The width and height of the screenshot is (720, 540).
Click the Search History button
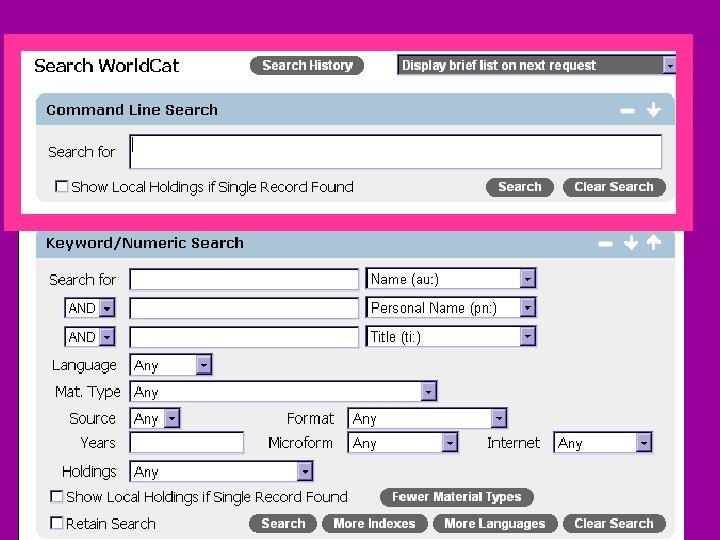click(x=307, y=65)
